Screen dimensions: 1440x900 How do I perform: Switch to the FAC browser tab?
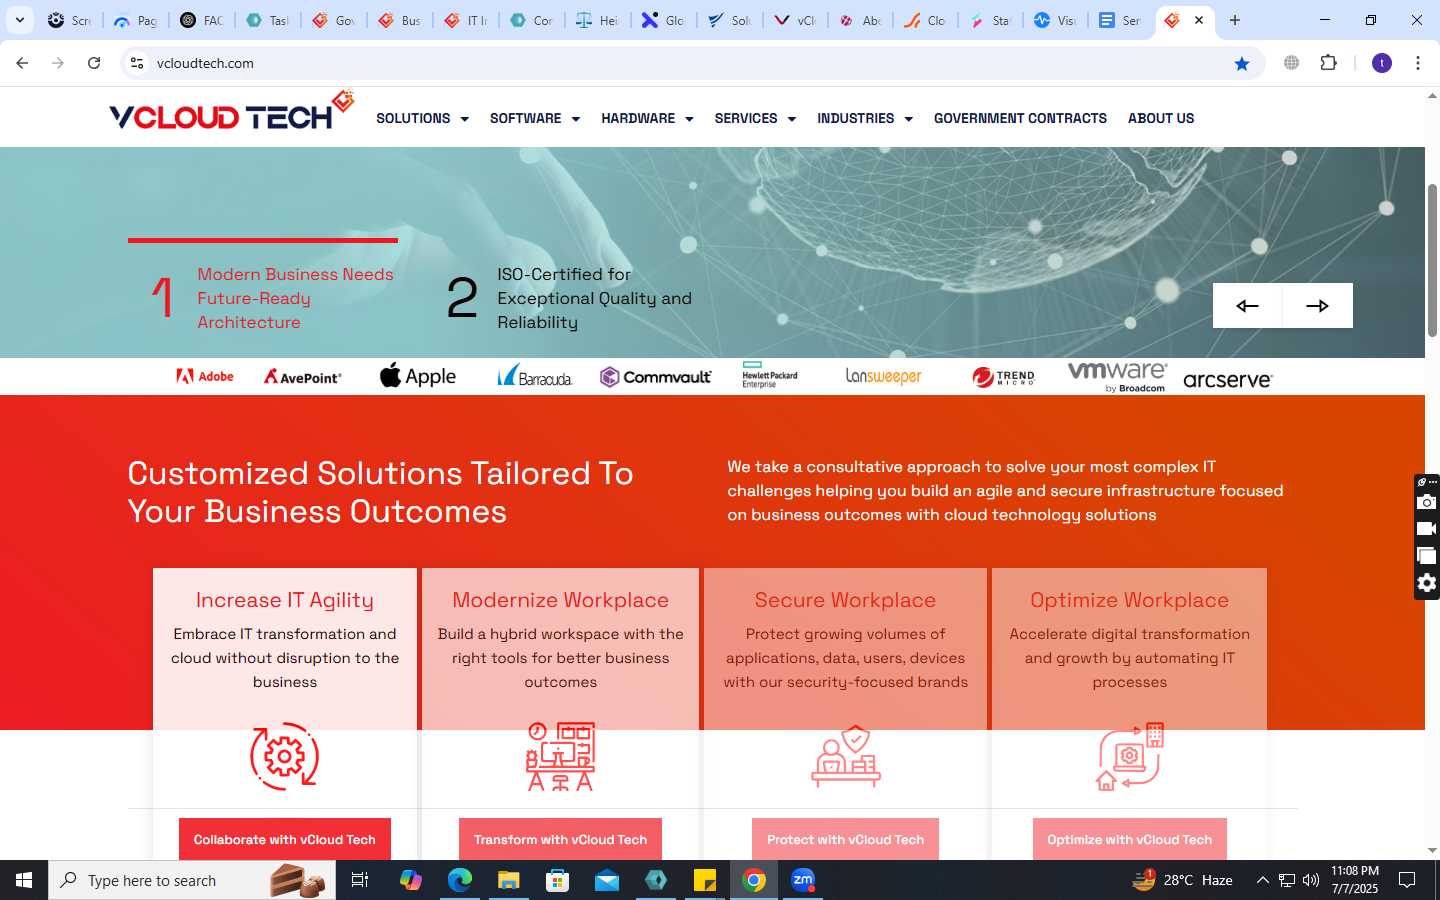pos(201,20)
